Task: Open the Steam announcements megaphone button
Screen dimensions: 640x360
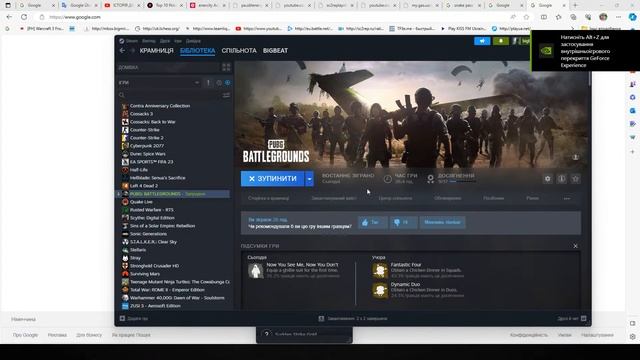Action: point(482,41)
